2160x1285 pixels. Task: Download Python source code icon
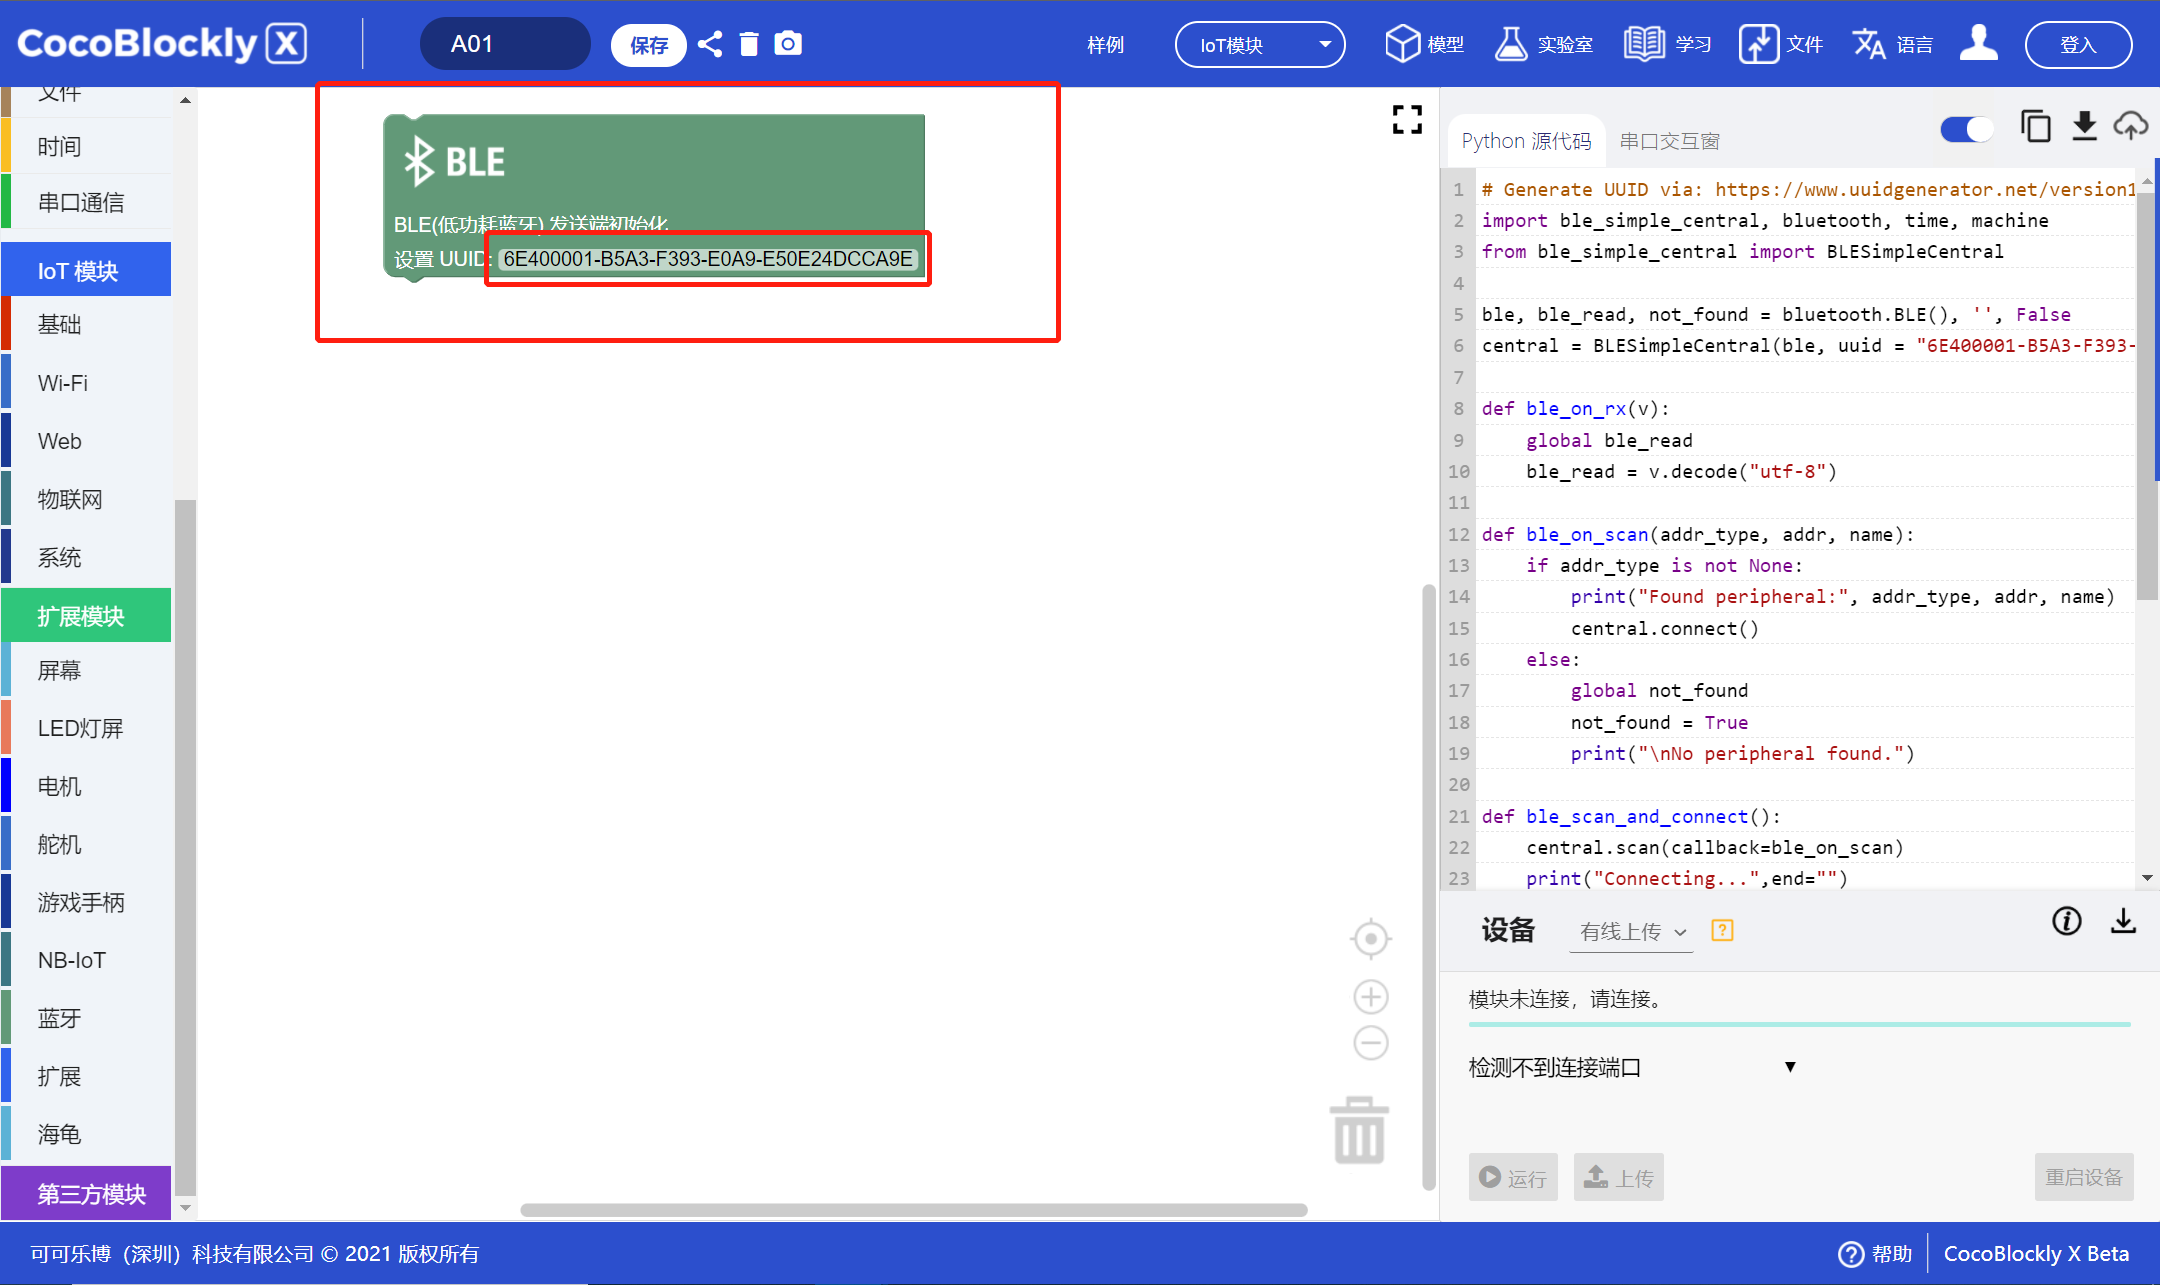click(2084, 127)
